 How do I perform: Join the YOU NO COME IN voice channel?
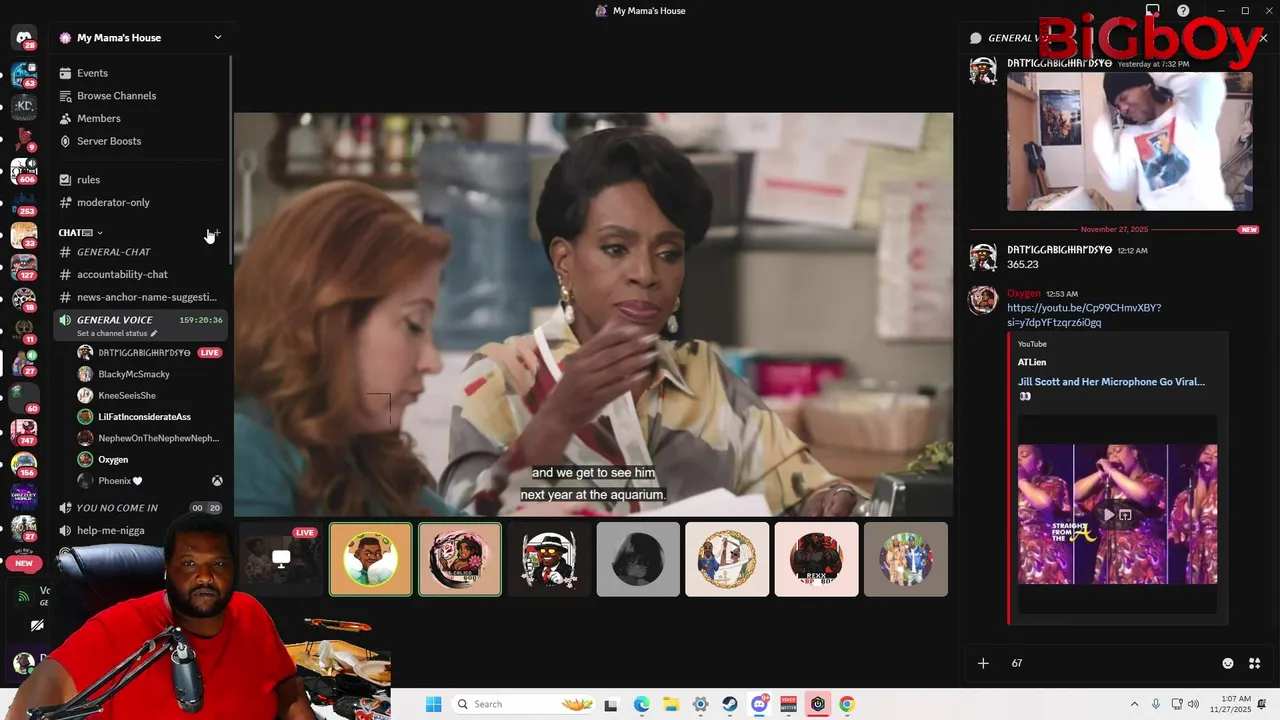[117, 508]
